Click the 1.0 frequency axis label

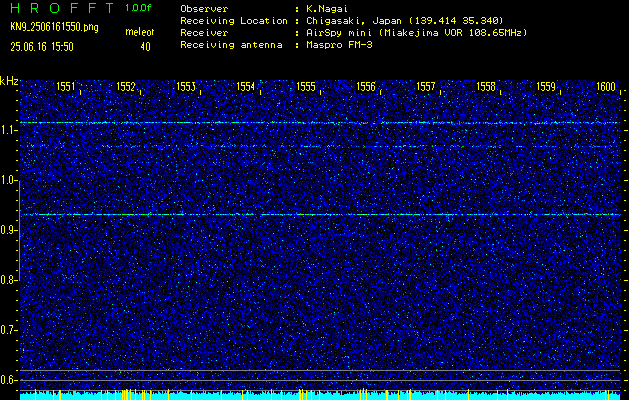pos(9,180)
